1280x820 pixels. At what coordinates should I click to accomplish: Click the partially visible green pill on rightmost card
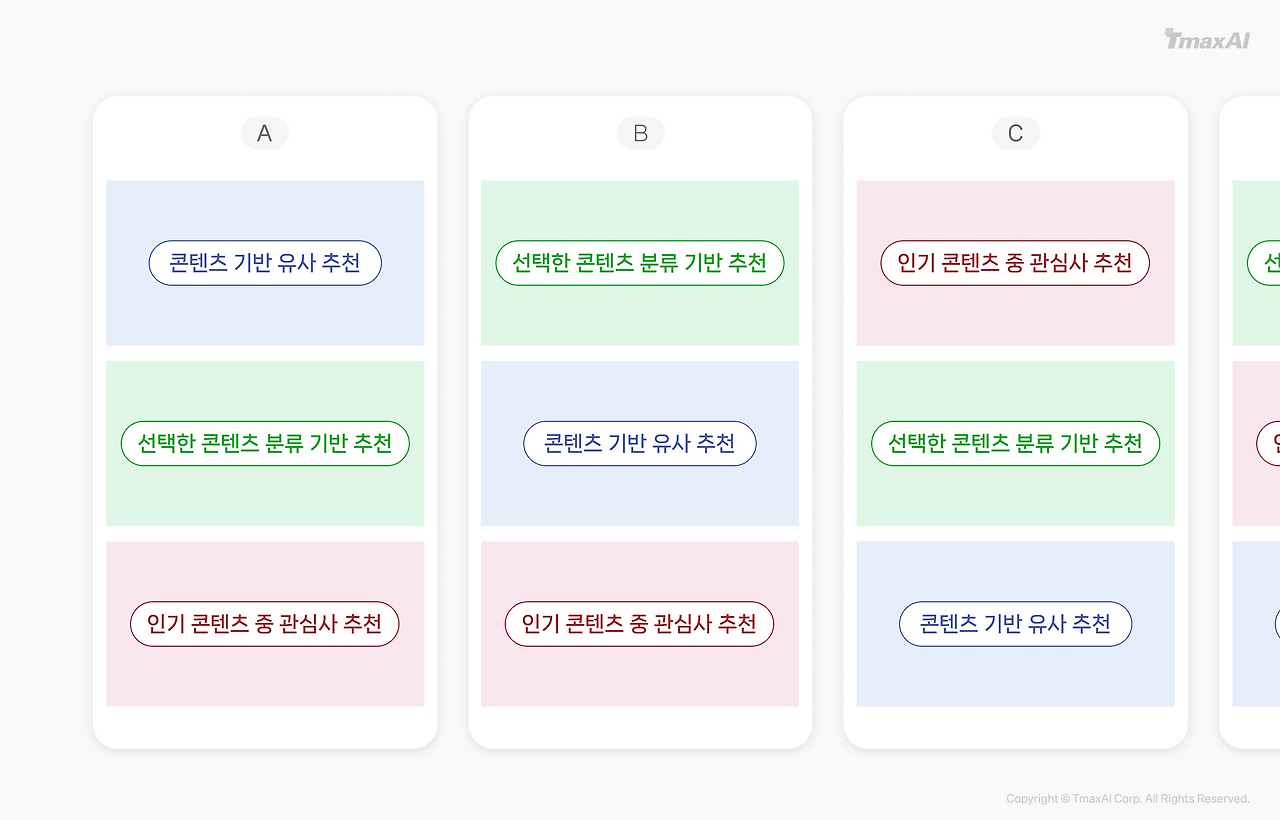pos(1266,263)
